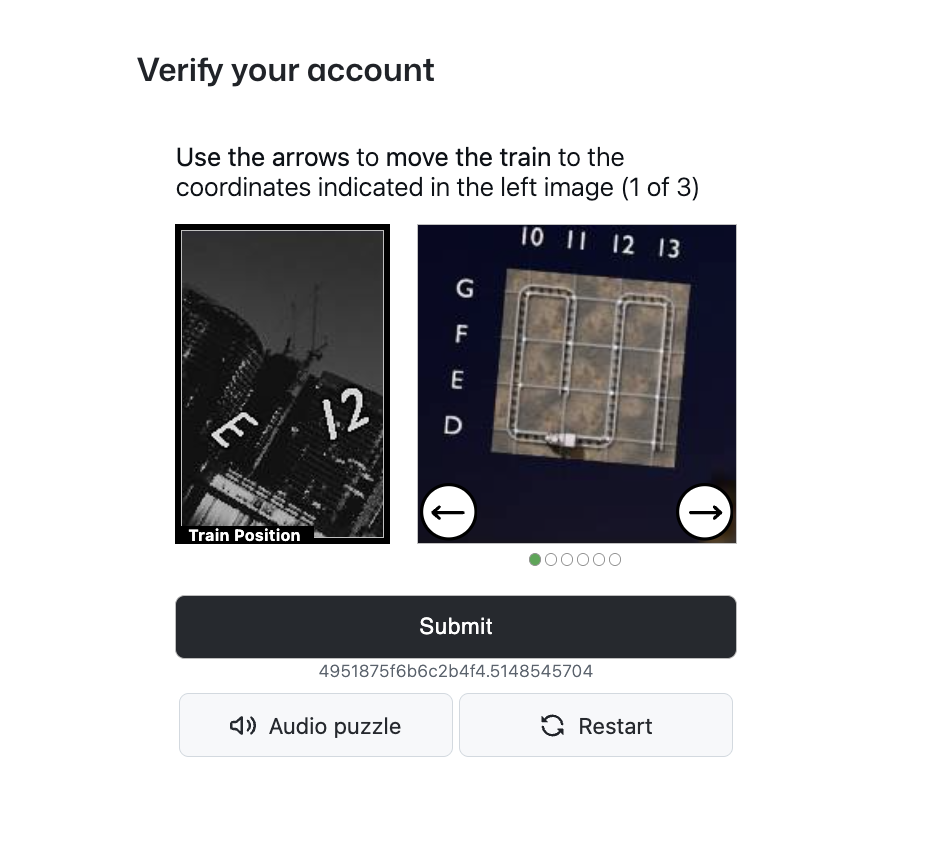Click the Train Position reference image
This screenshot has width=950, height=850.
pos(282,383)
